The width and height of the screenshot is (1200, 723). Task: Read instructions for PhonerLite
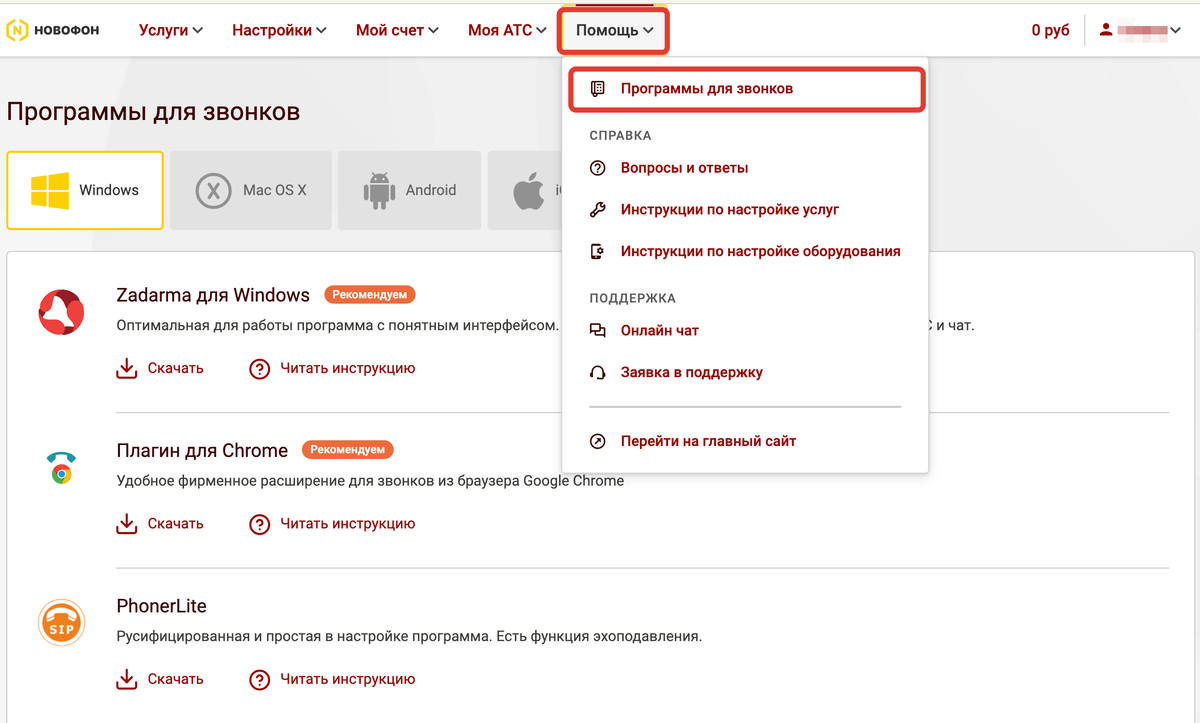click(332, 679)
